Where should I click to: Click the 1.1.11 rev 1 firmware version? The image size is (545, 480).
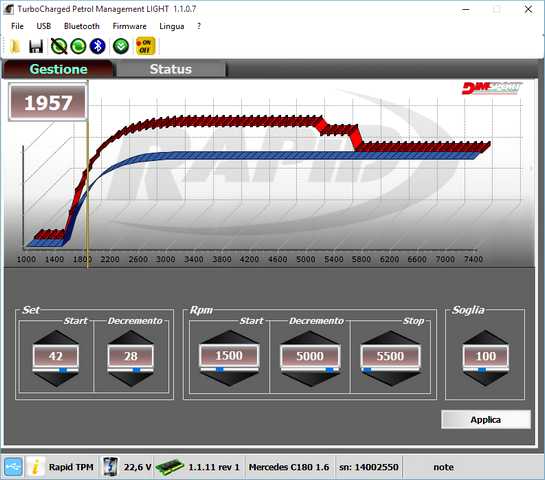(214, 467)
